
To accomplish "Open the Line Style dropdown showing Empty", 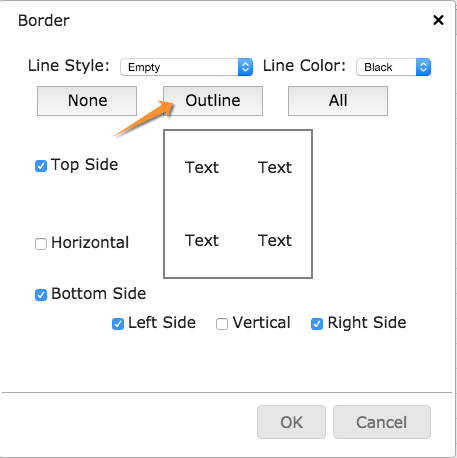I will (x=186, y=67).
